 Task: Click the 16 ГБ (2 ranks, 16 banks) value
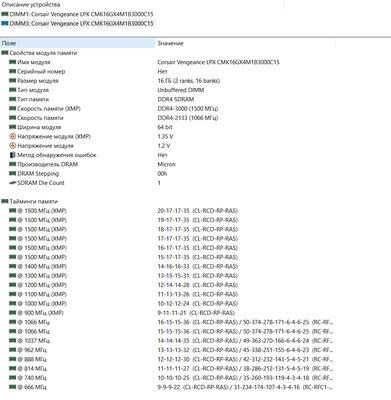click(x=189, y=81)
